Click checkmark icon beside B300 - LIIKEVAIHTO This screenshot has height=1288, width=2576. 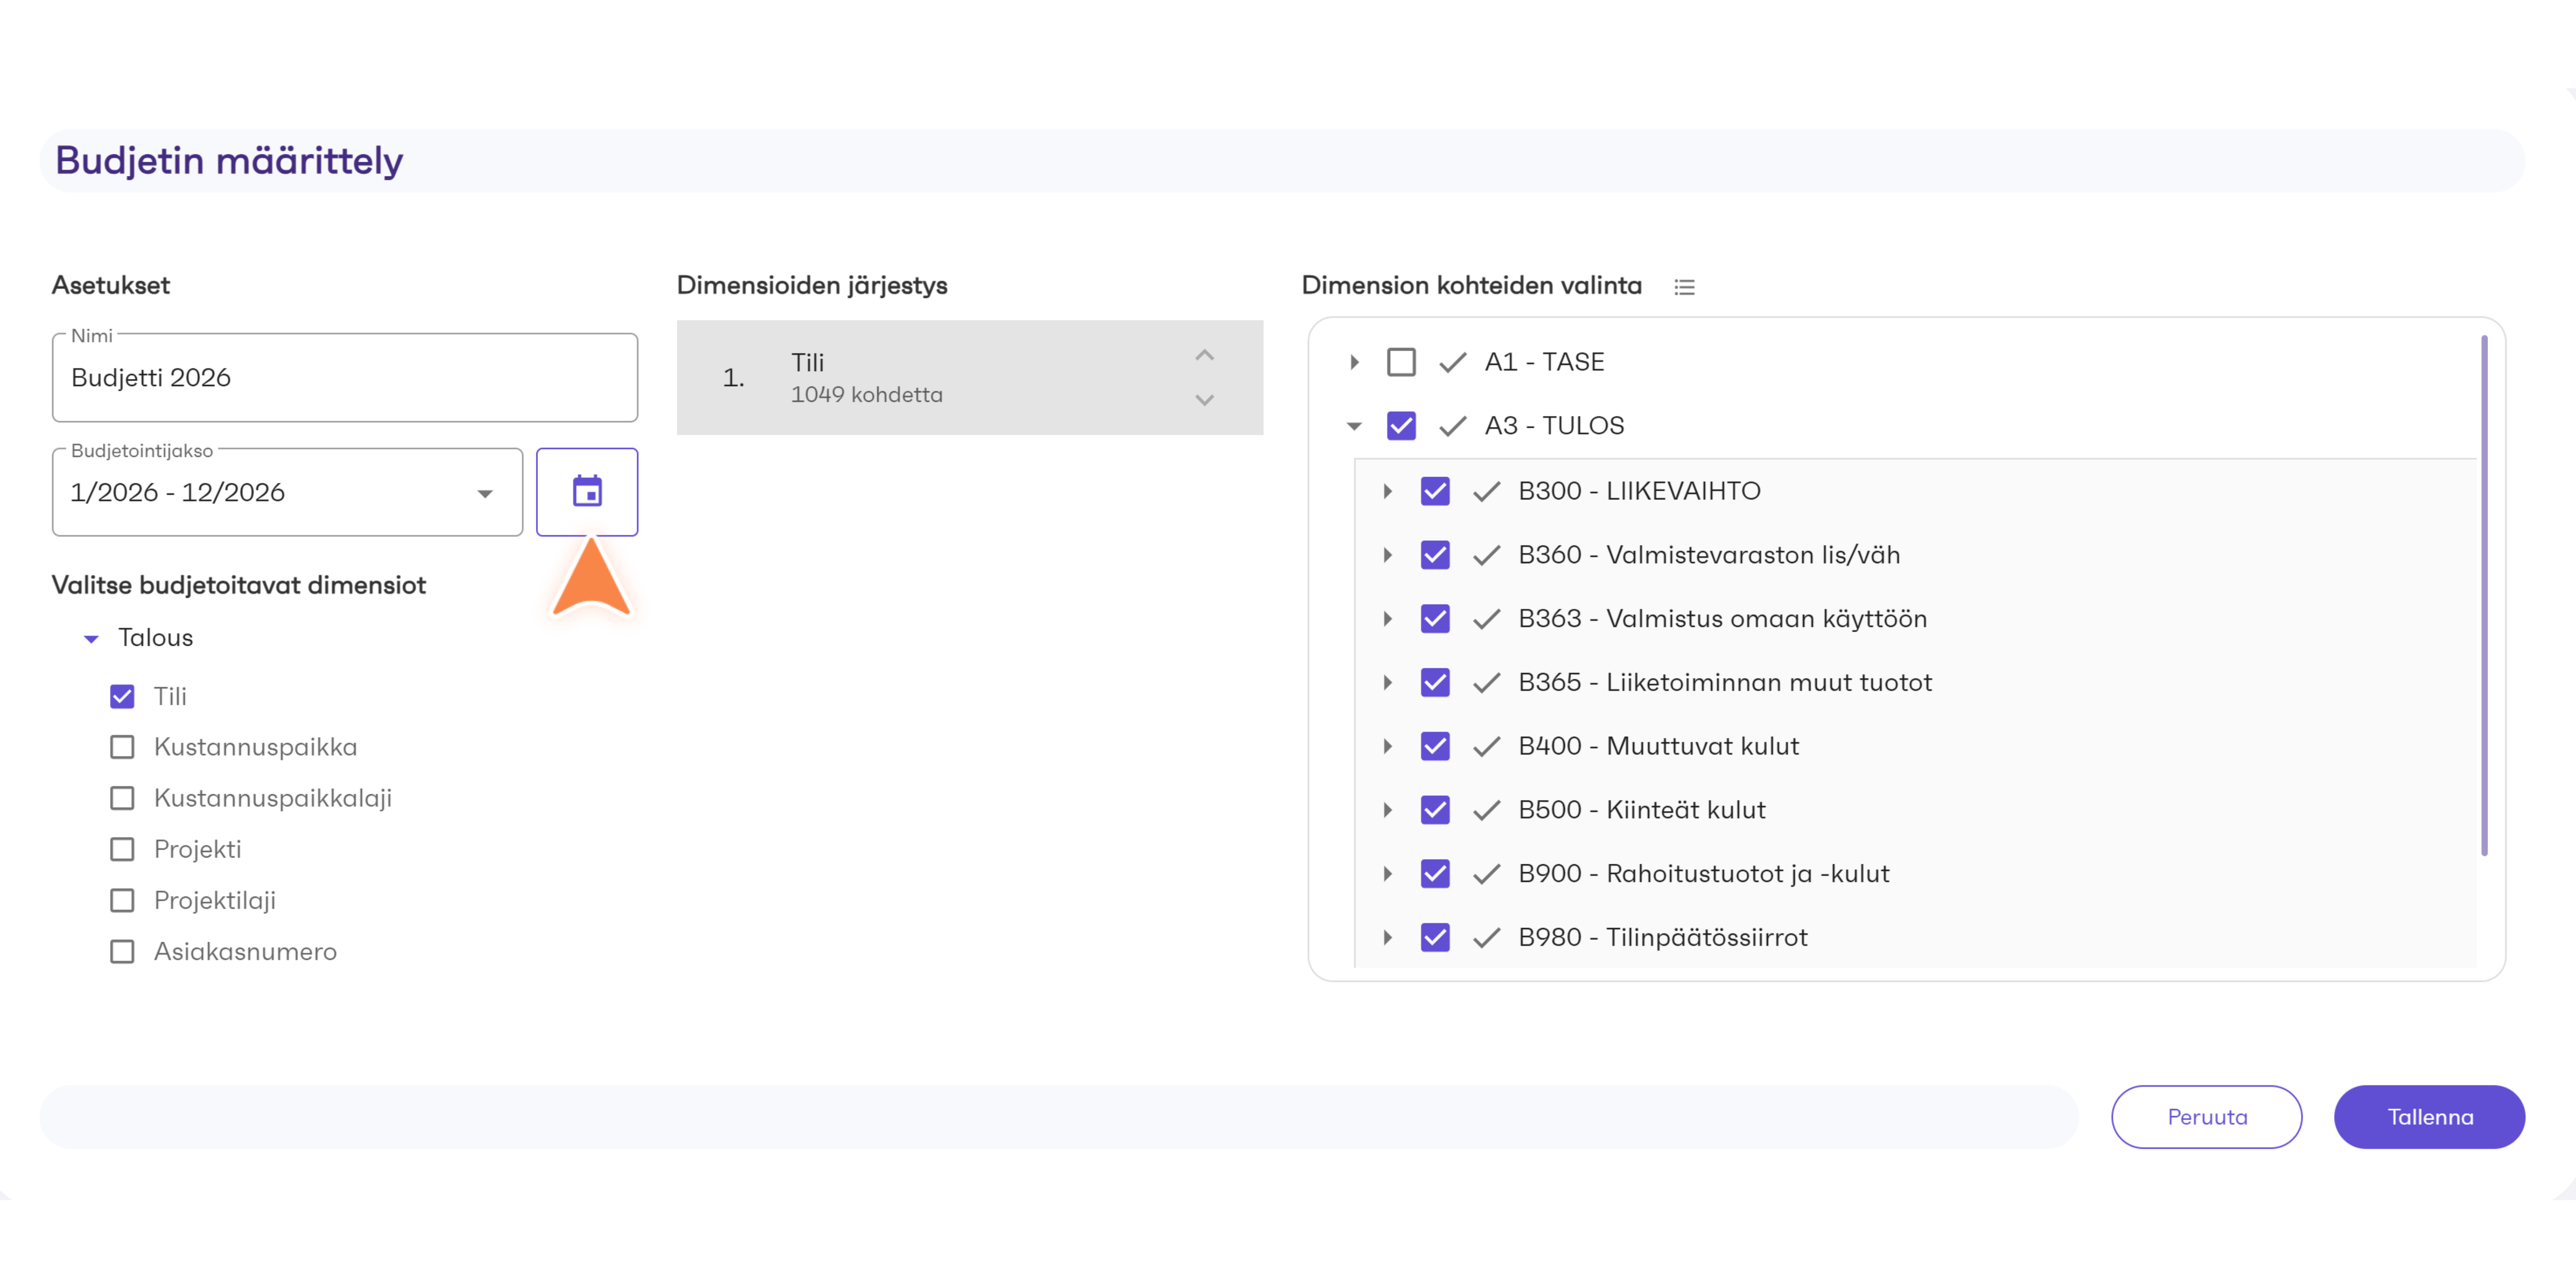click(x=1487, y=491)
